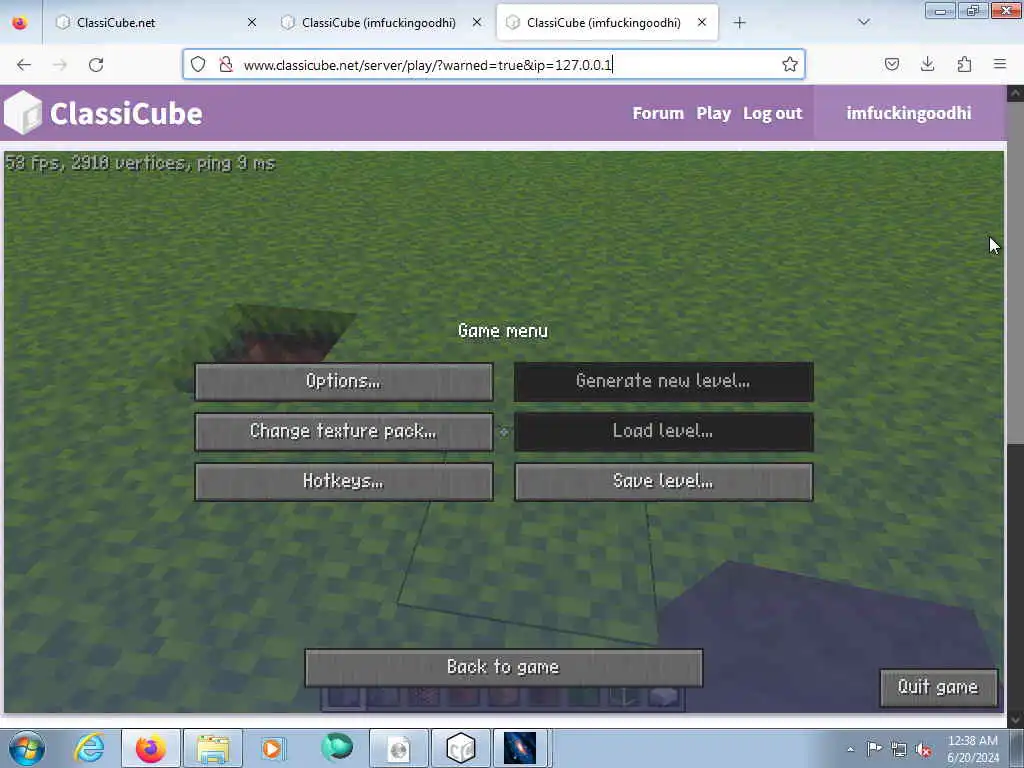This screenshot has width=1024, height=768.
Task: Reload the page with refresh icon
Action: point(96,65)
